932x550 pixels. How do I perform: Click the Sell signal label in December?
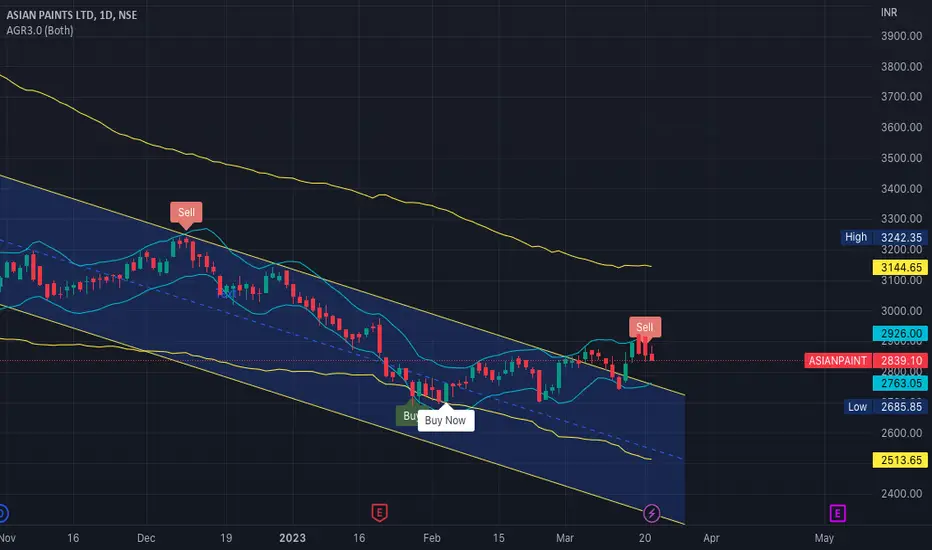pos(186,212)
